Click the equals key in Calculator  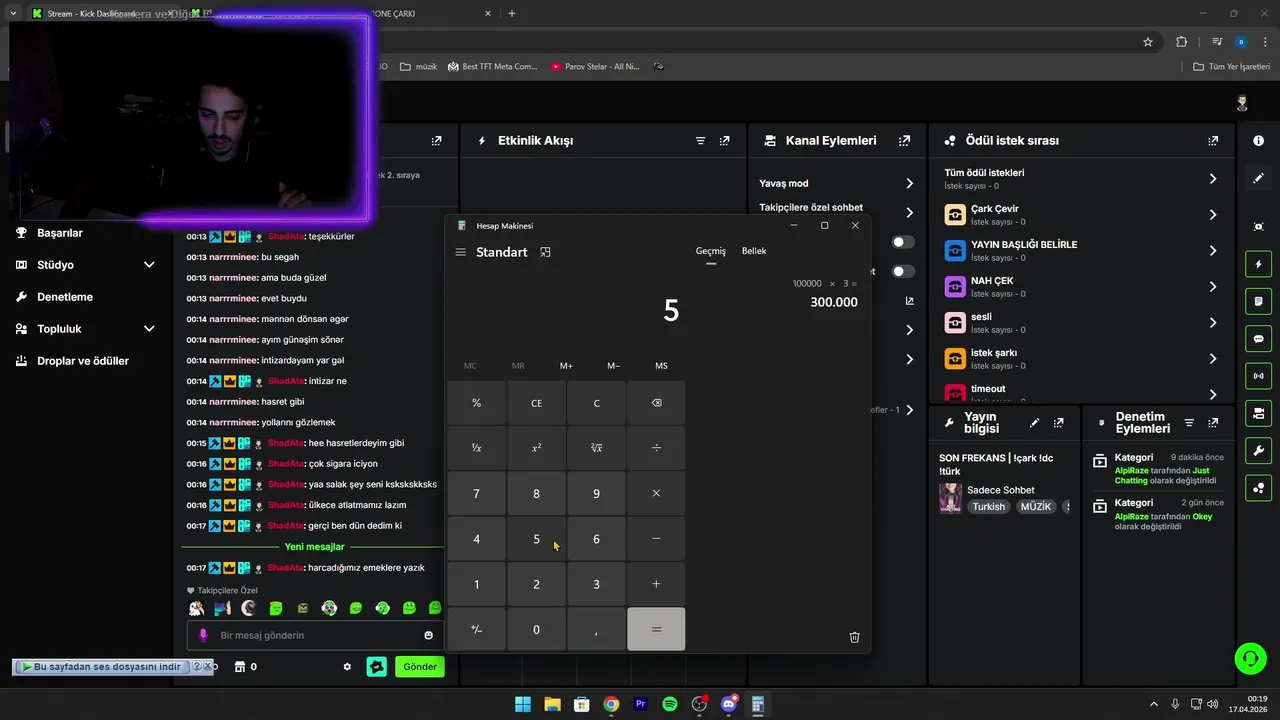tap(656, 629)
